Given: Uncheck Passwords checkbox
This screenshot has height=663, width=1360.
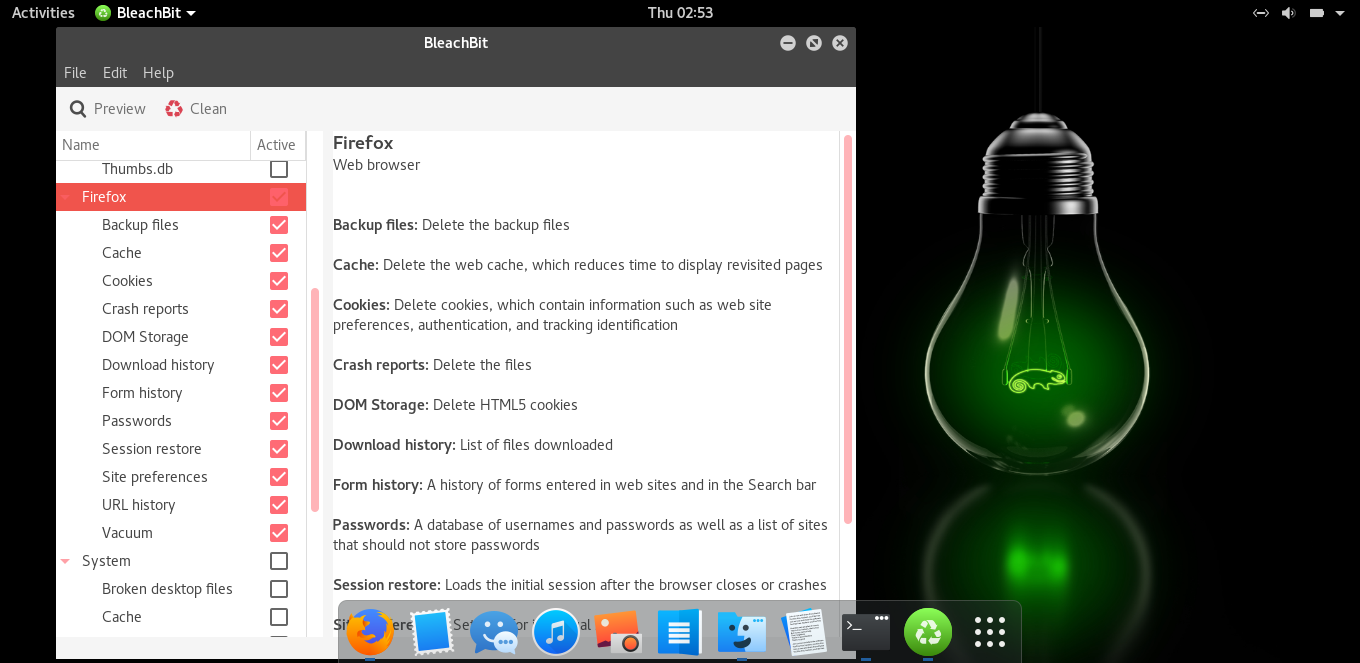Looking at the screenshot, I should 279,421.
